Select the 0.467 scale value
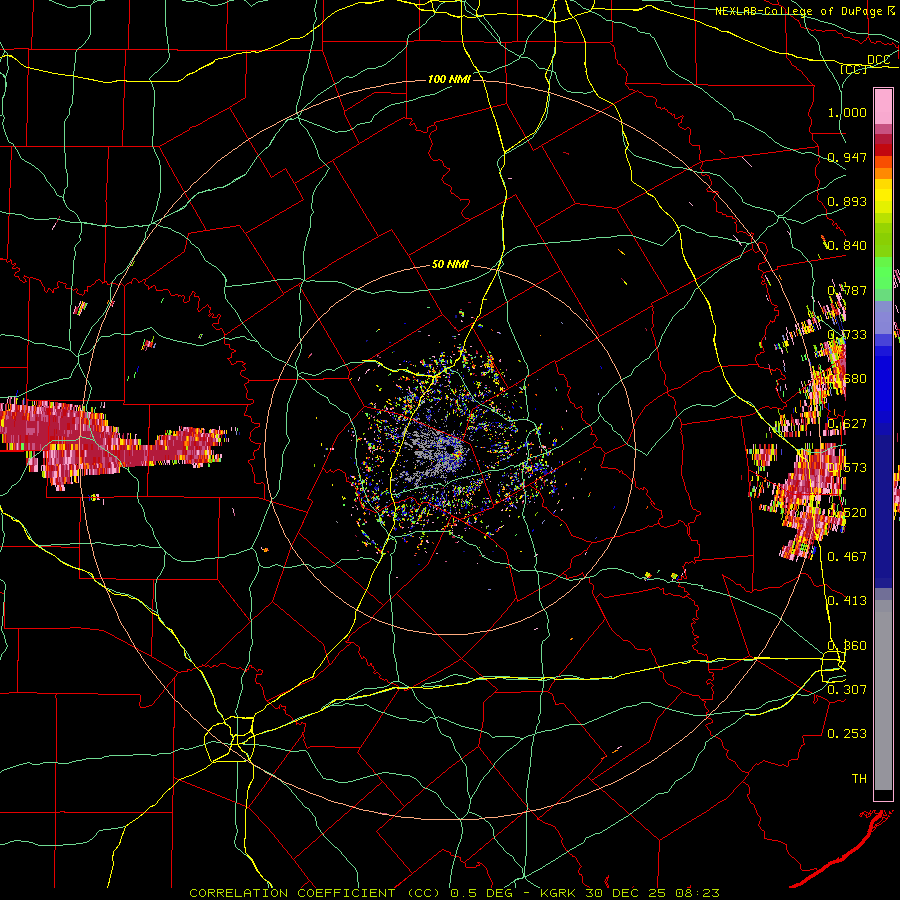 tap(847, 557)
